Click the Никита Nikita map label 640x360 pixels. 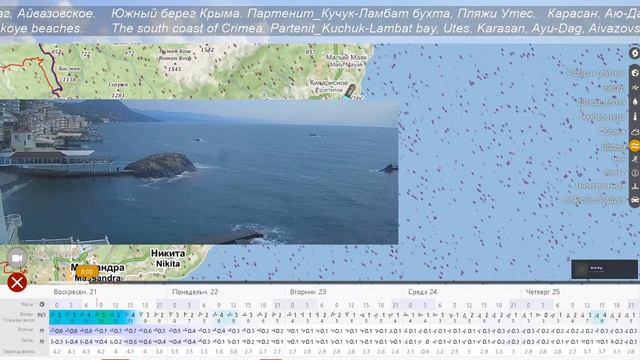(x=168, y=258)
